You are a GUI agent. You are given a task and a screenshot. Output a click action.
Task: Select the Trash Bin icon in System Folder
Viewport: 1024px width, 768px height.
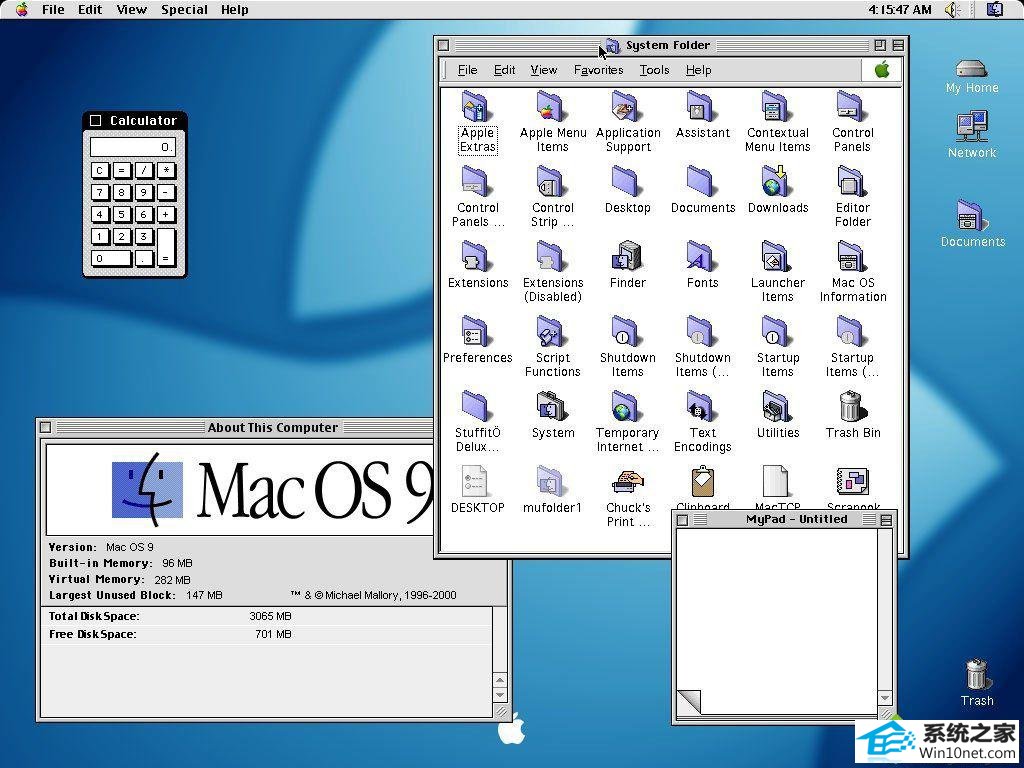(852, 408)
